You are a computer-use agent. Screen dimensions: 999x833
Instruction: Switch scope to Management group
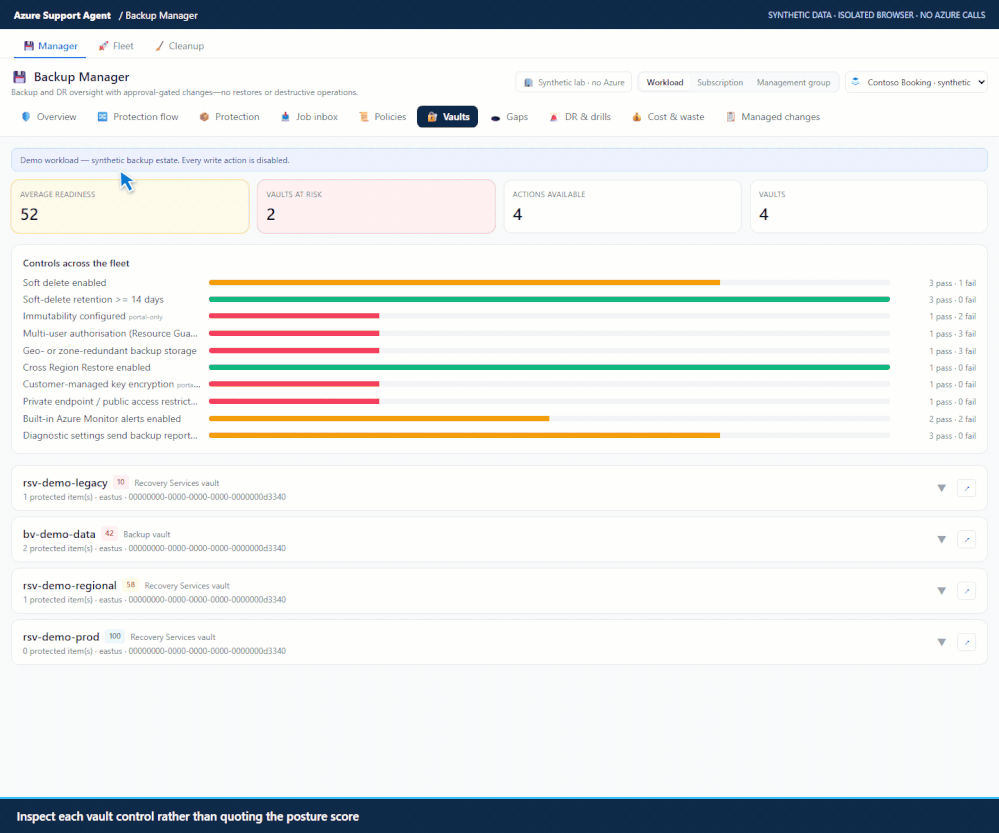(793, 82)
